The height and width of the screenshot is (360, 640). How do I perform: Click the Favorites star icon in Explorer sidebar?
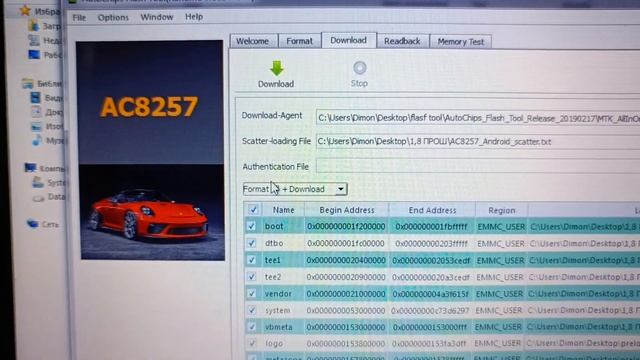coord(25,11)
